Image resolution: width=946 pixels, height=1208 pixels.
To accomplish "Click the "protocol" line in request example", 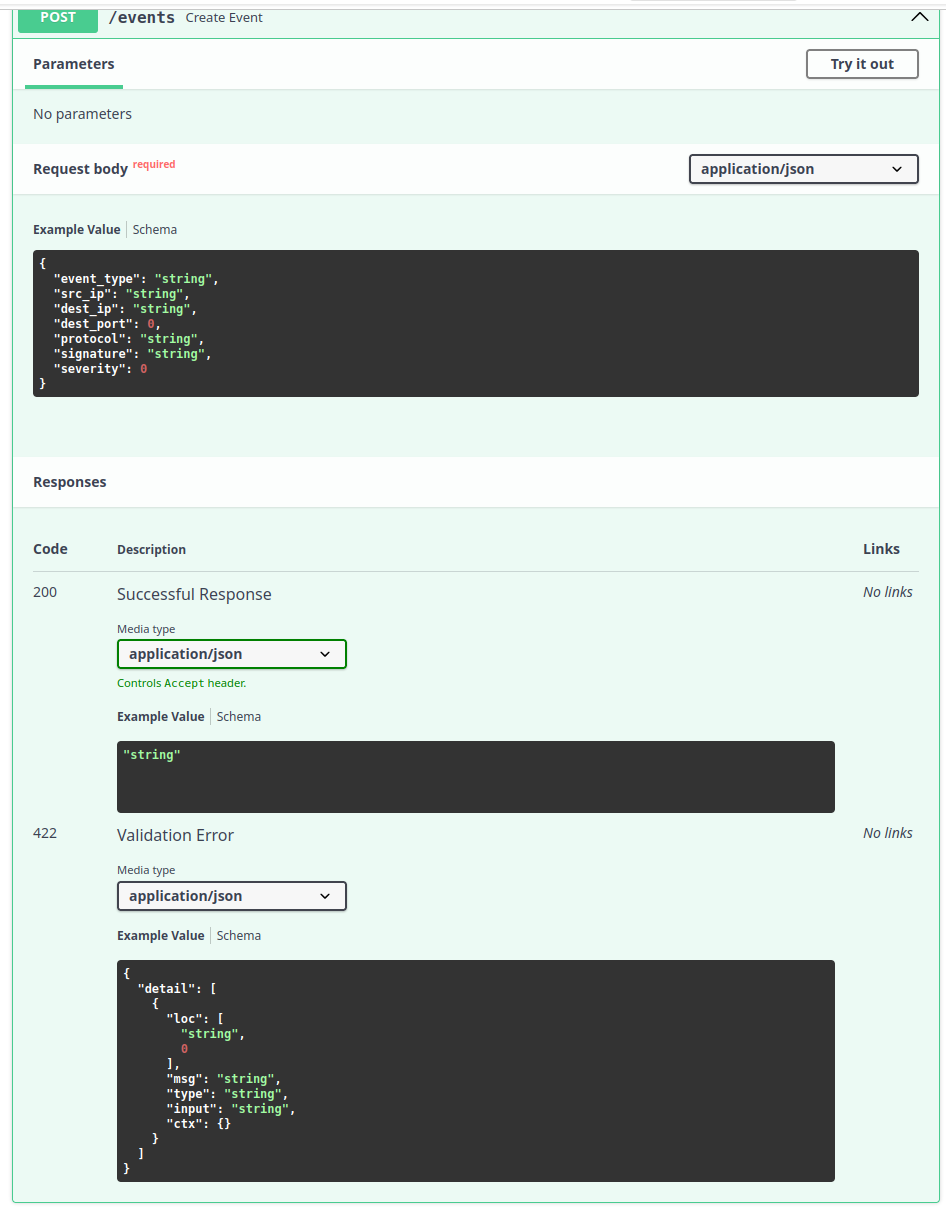I will click(x=129, y=339).
